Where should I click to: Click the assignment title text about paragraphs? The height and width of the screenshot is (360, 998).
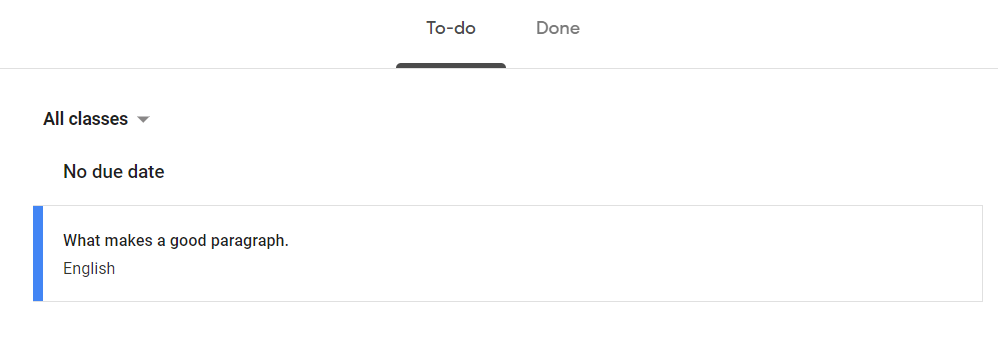pos(176,241)
